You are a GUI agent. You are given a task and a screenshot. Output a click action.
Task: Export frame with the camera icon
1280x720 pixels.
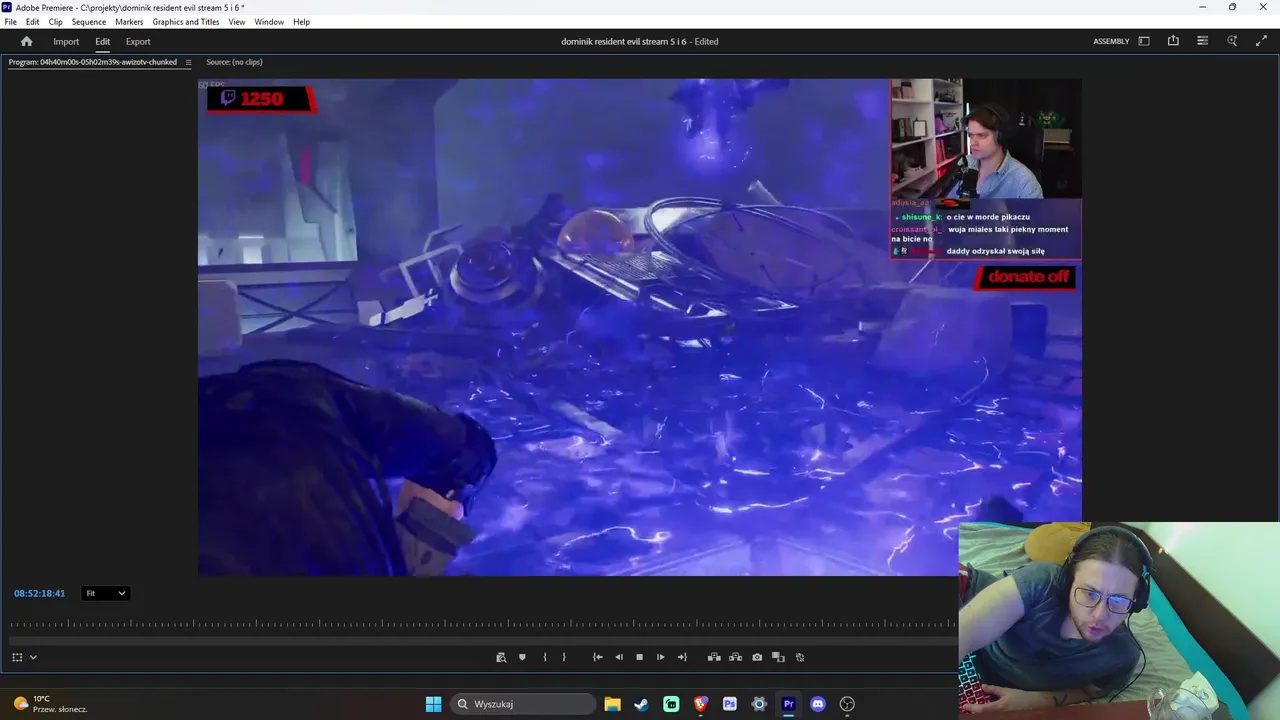point(757,657)
